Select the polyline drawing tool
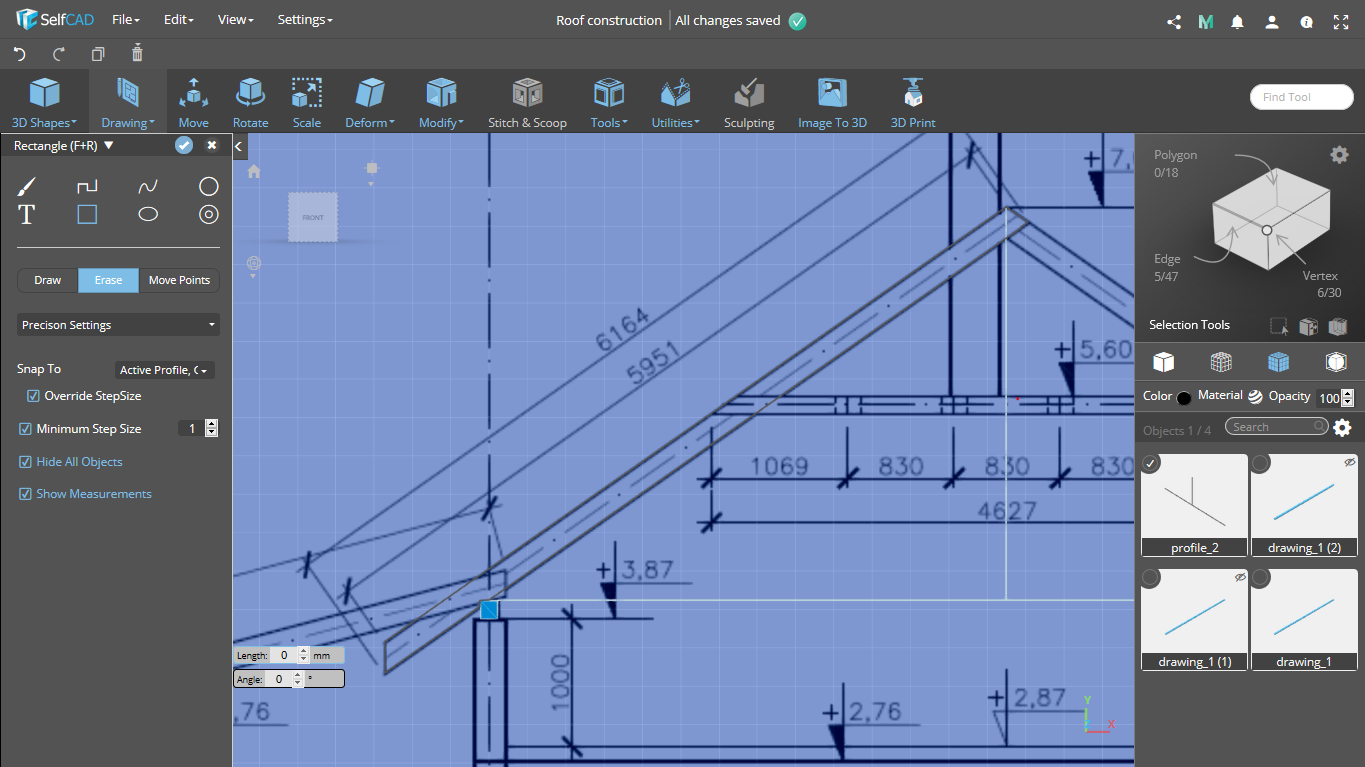Screen dimensions: 1365x767 pyautogui.click(x=87, y=187)
